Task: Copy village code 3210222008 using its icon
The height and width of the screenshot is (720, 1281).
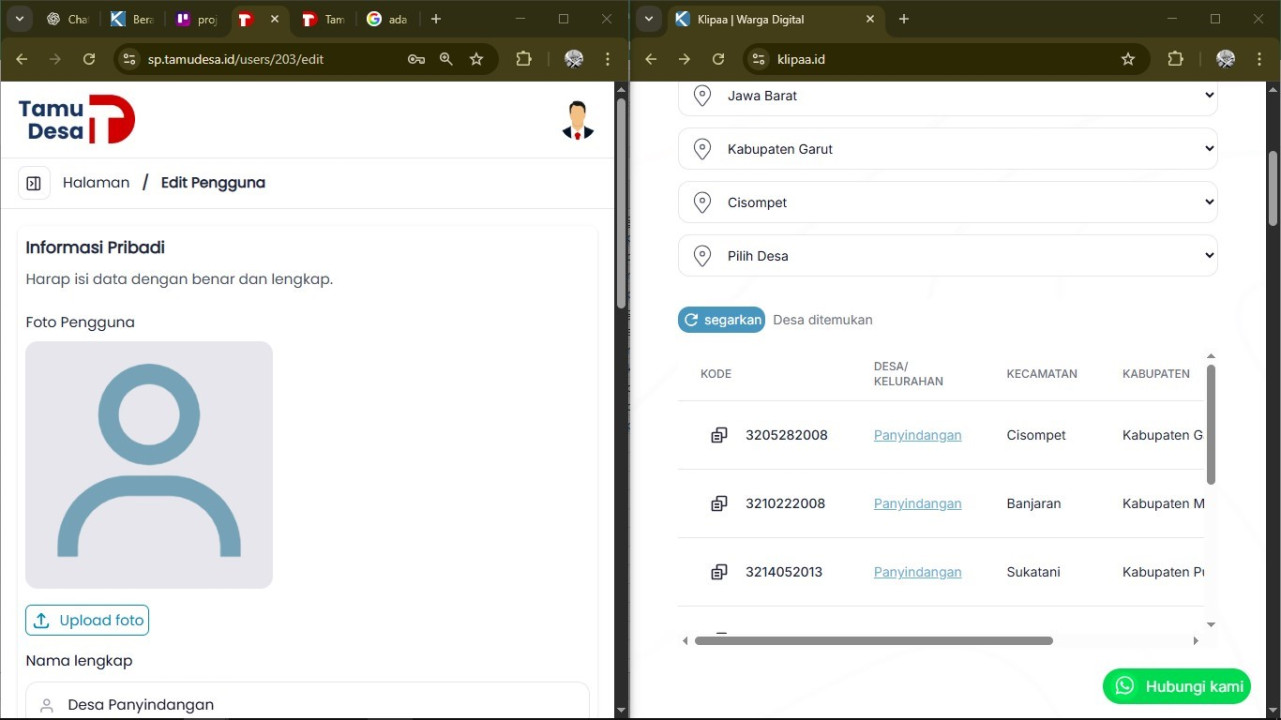Action: [719, 504]
